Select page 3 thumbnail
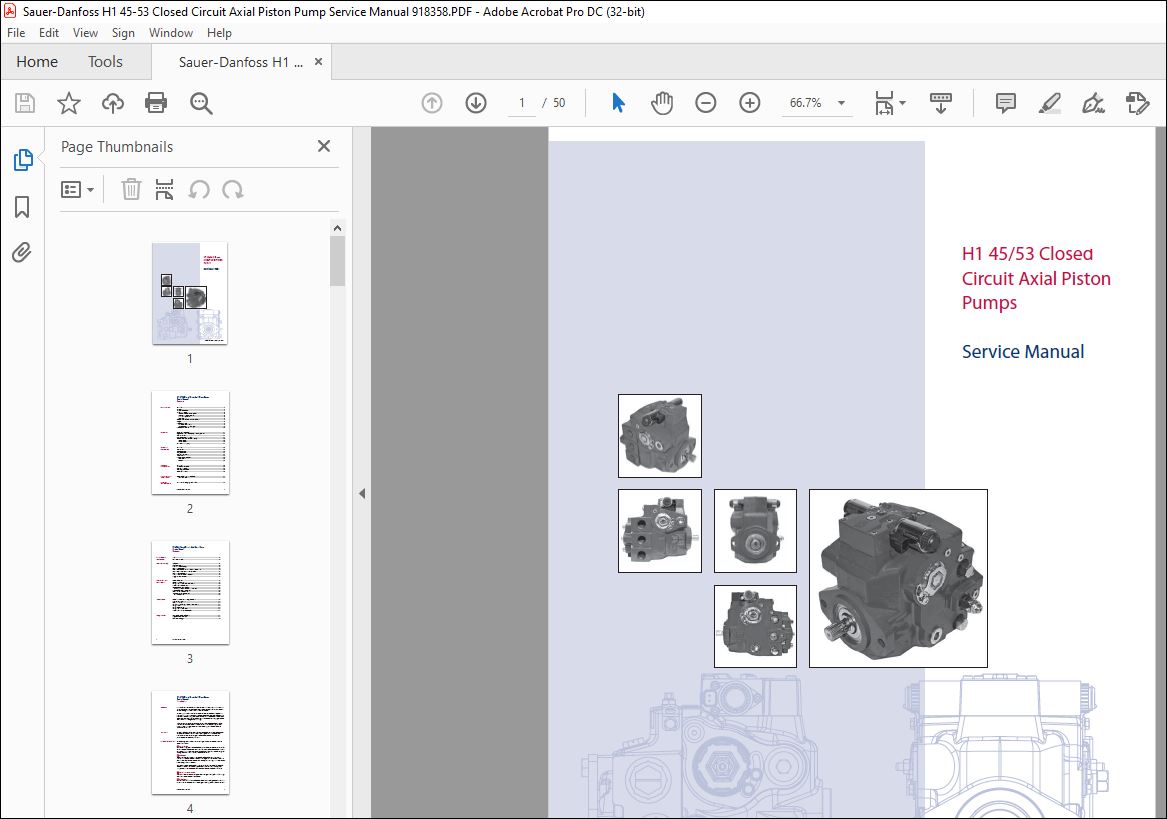Image resolution: width=1167 pixels, height=819 pixels. pos(190,593)
